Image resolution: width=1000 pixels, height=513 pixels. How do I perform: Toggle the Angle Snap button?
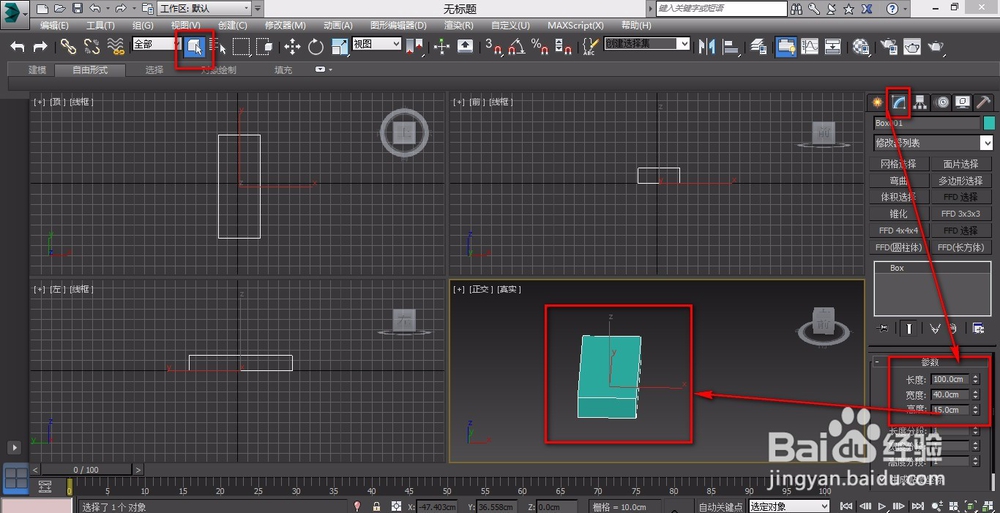517,47
